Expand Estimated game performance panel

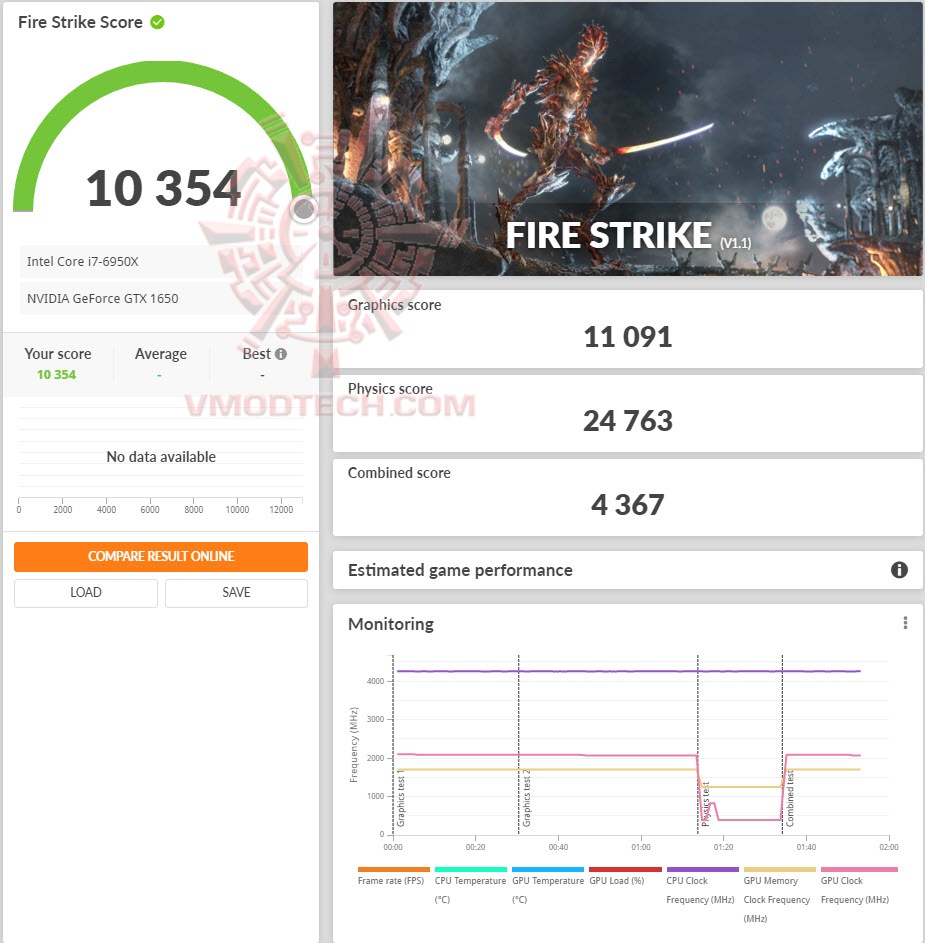(x=627, y=570)
